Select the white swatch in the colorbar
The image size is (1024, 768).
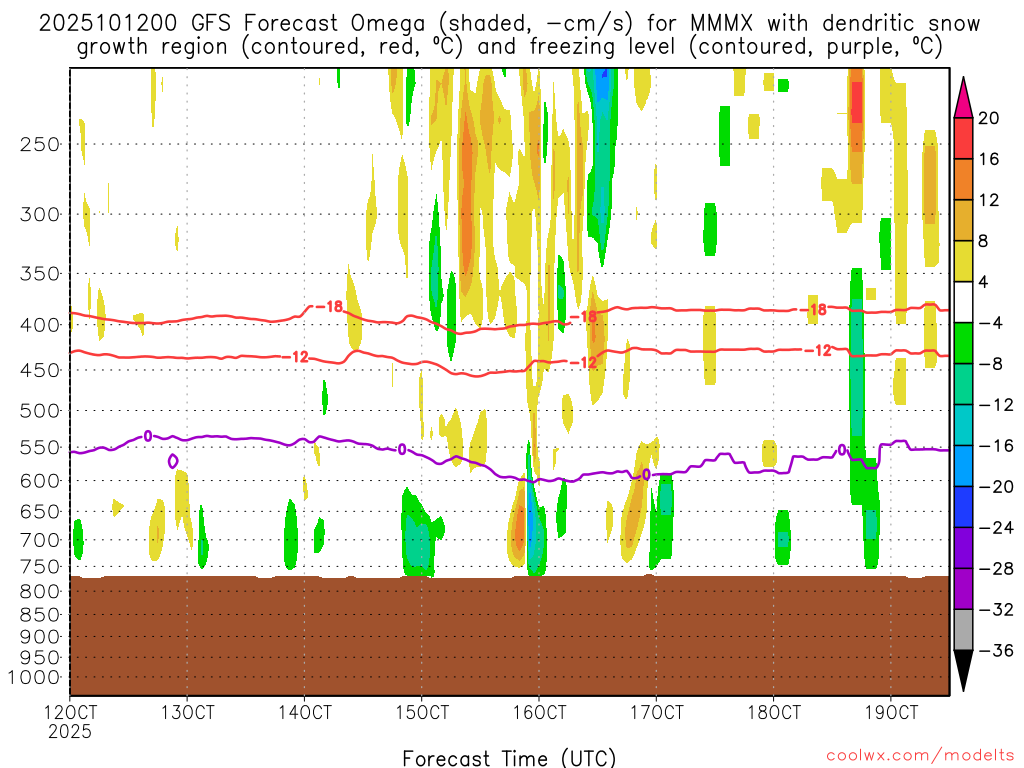tap(964, 302)
